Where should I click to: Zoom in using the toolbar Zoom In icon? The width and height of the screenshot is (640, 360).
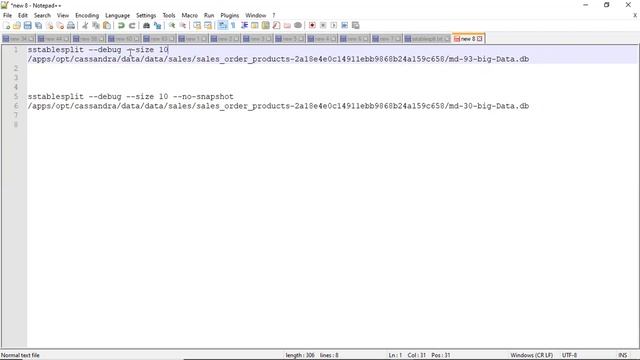coord(172,25)
